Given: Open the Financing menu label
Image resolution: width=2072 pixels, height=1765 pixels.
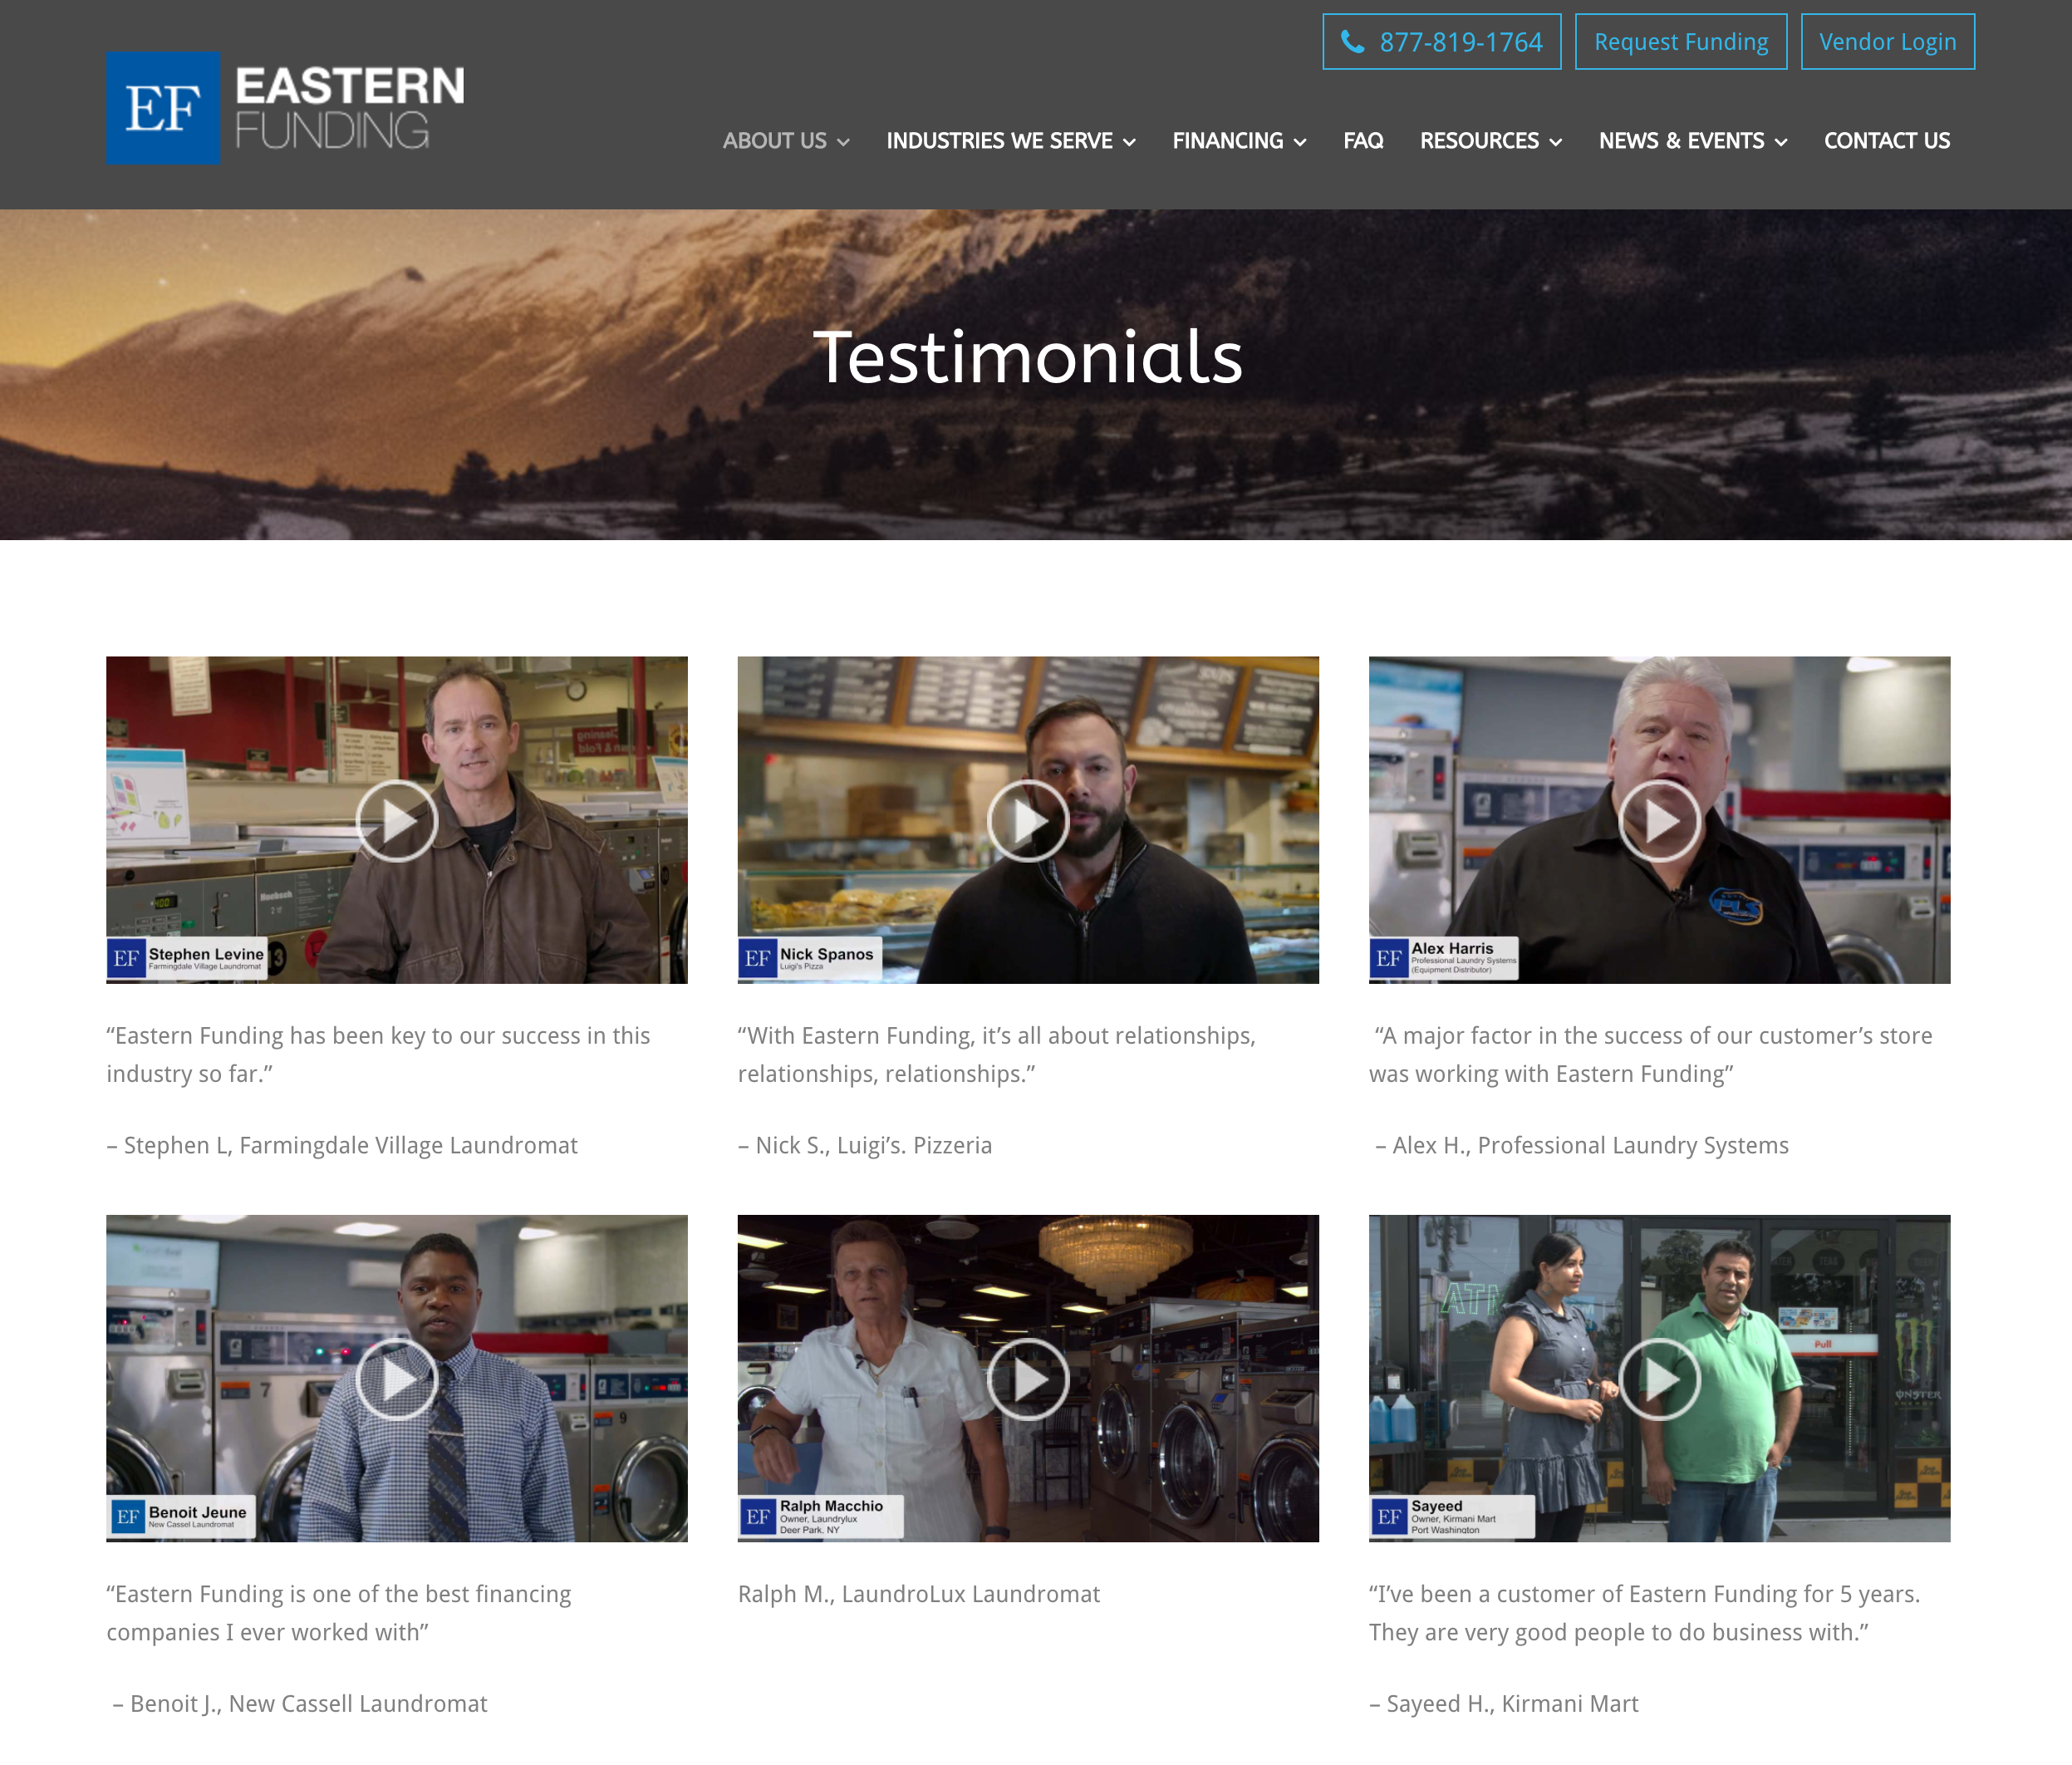Looking at the screenshot, I should [x=1227, y=141].
